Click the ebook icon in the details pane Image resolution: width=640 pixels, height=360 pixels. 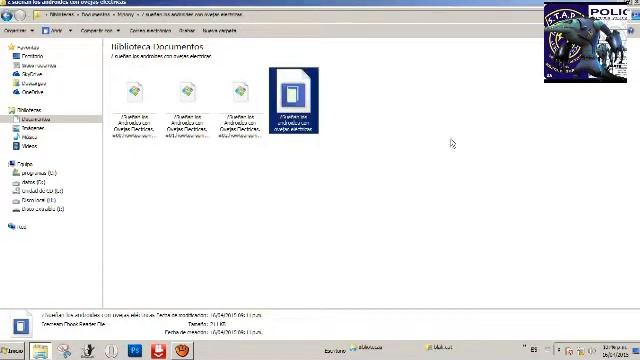coord(21,325)
